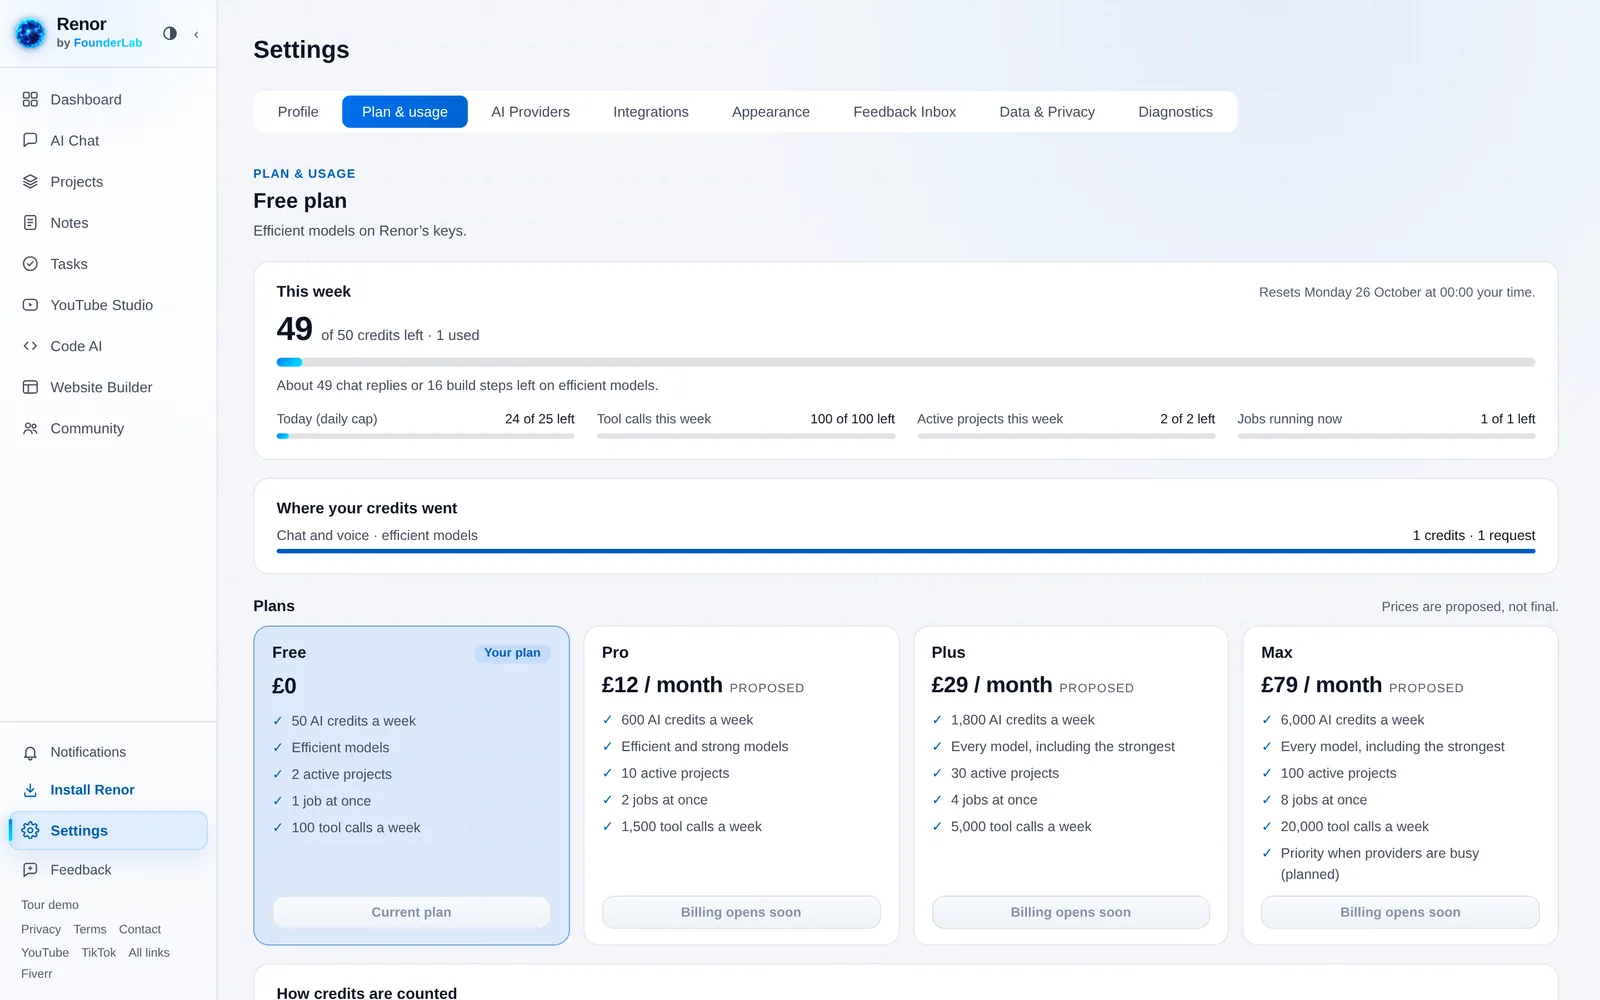This screenshot has height=1000, width=1600.
Task: Click the Today daily cap progress bar
Action: (x=426, y=436)
